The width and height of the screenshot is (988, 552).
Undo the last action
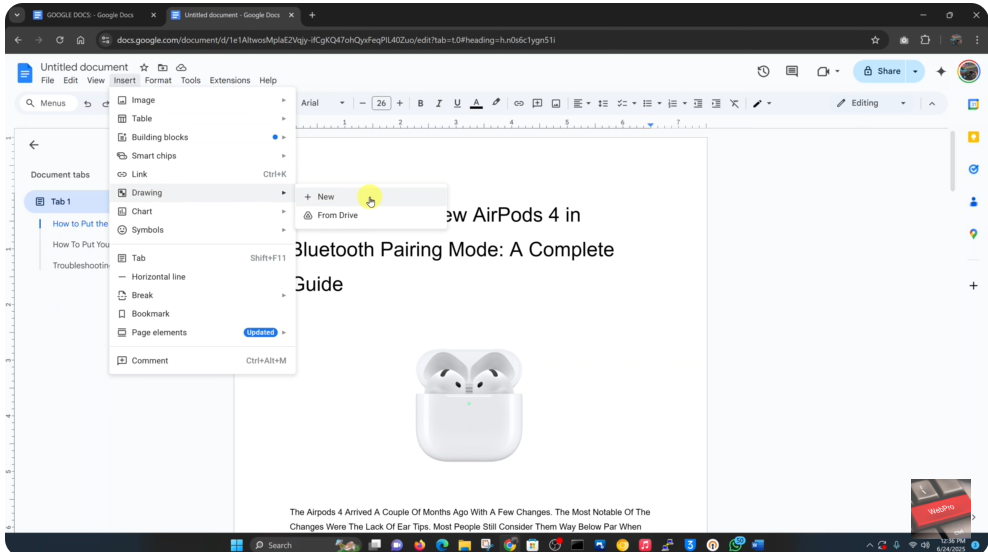pyautogui.click(x=88, y=103)
